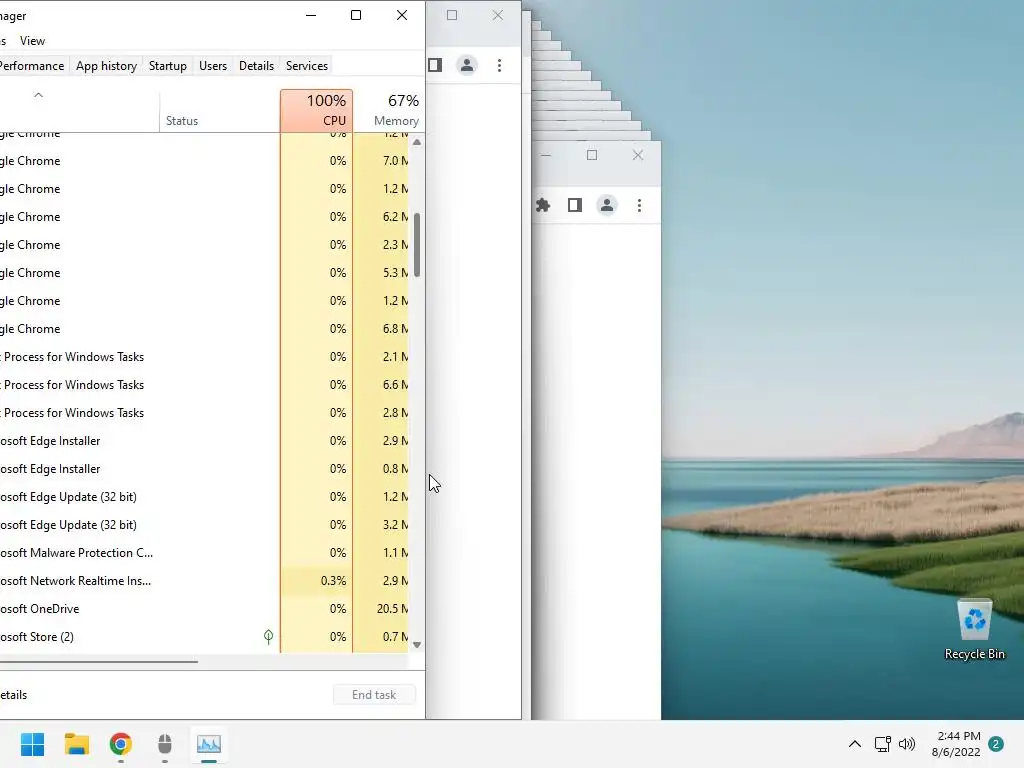1024x768 pixels.
Task: Select the Edge Update row using 1.2 MB
Action: (x=204, y=496)
